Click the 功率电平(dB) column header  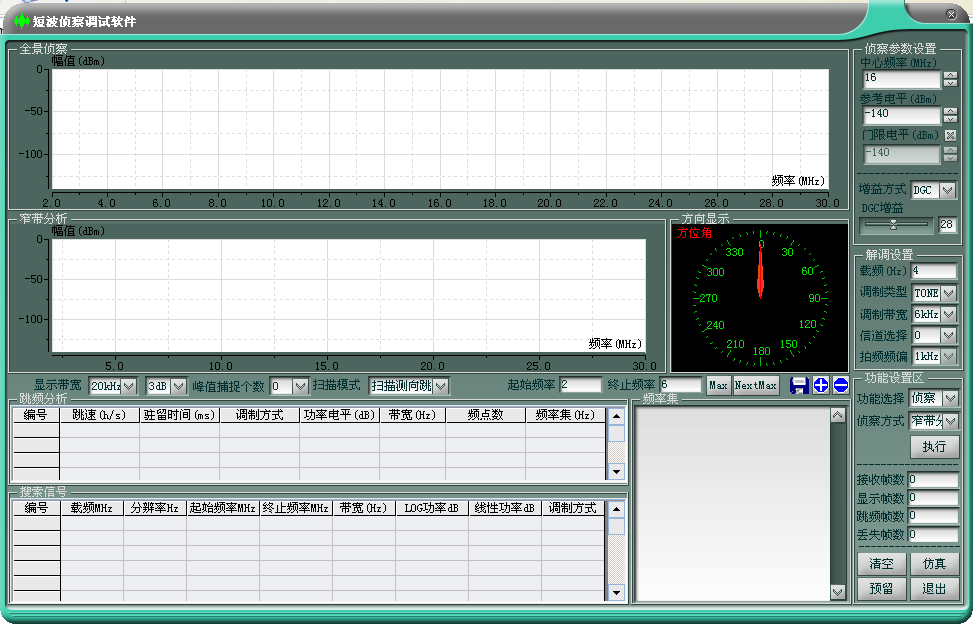point(339,415)
